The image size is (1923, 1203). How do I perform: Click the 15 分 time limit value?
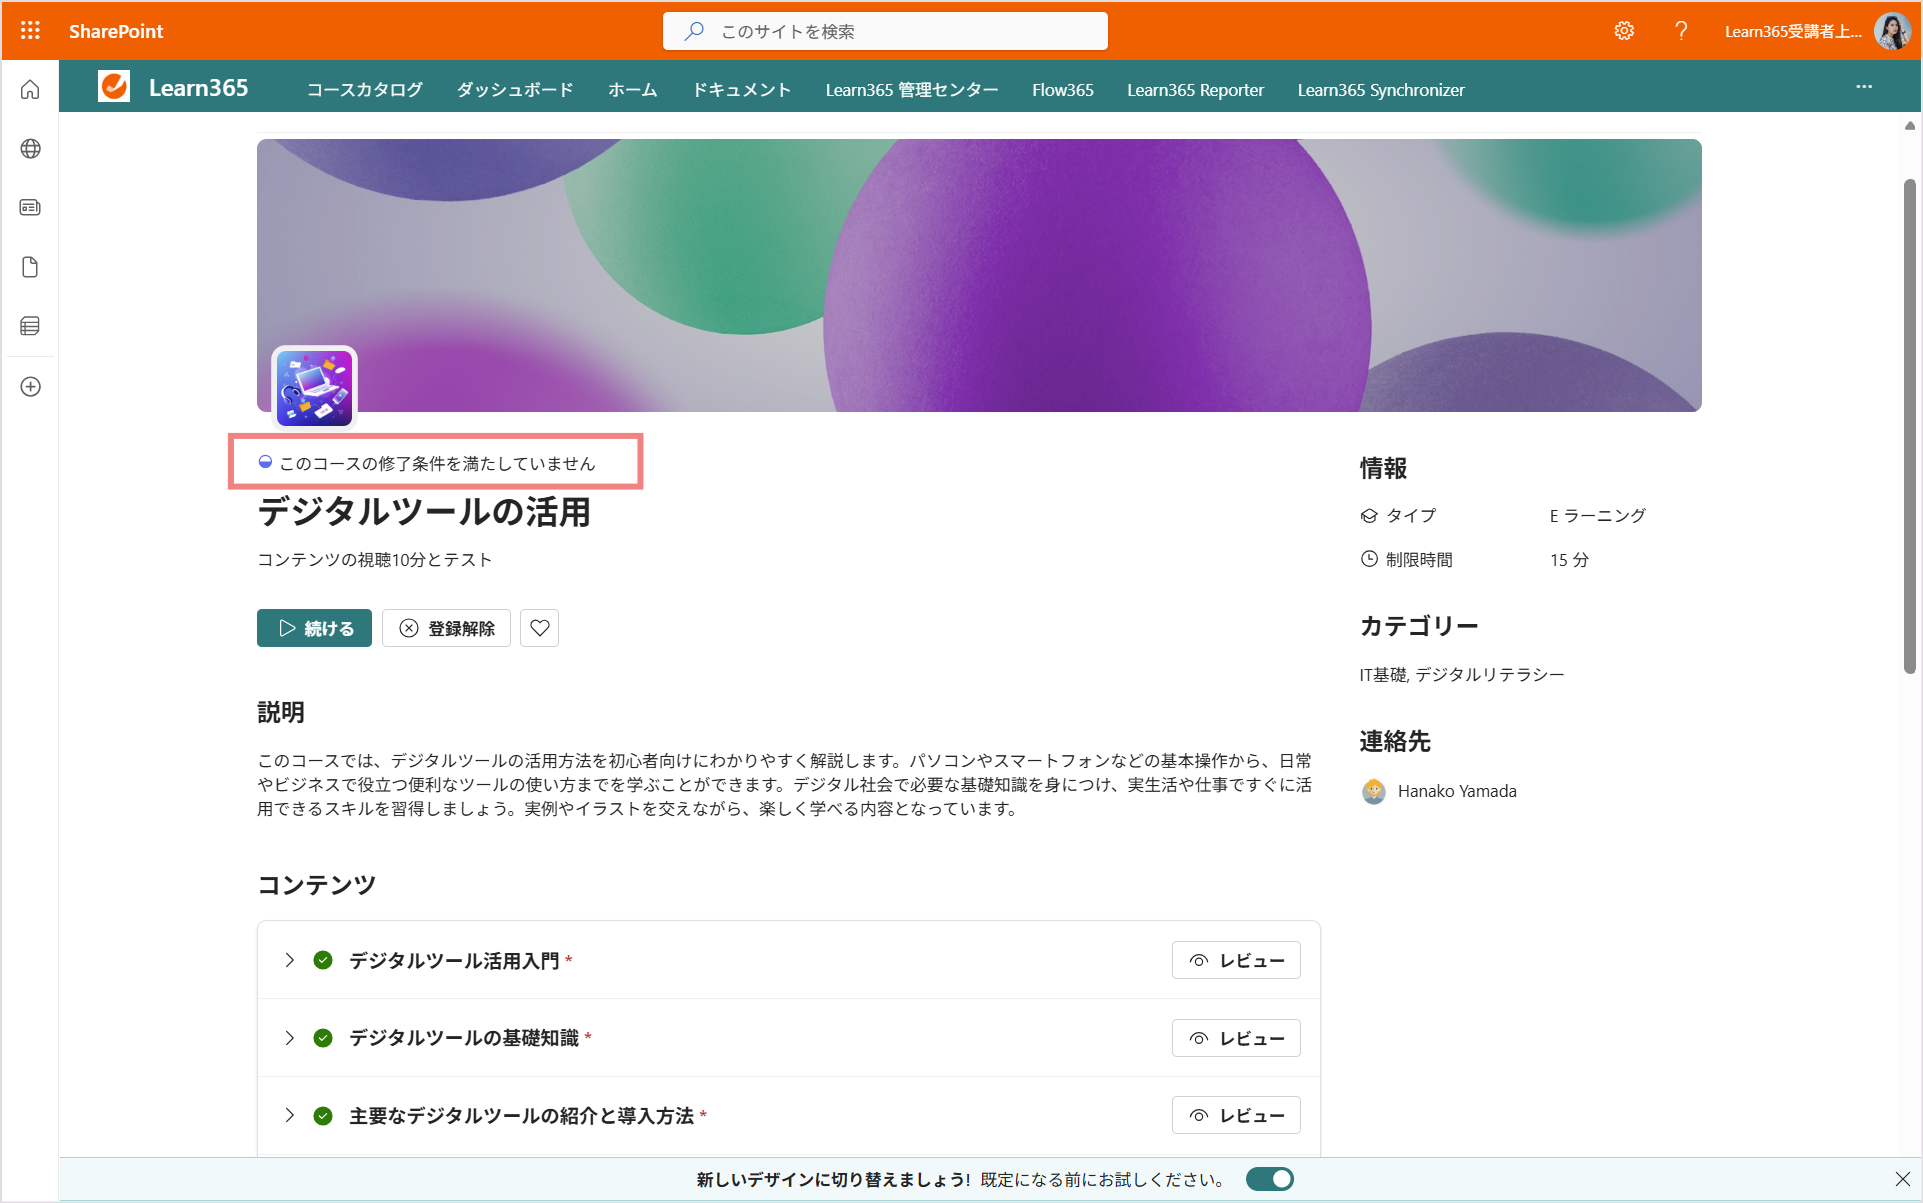click(1569, 560)
